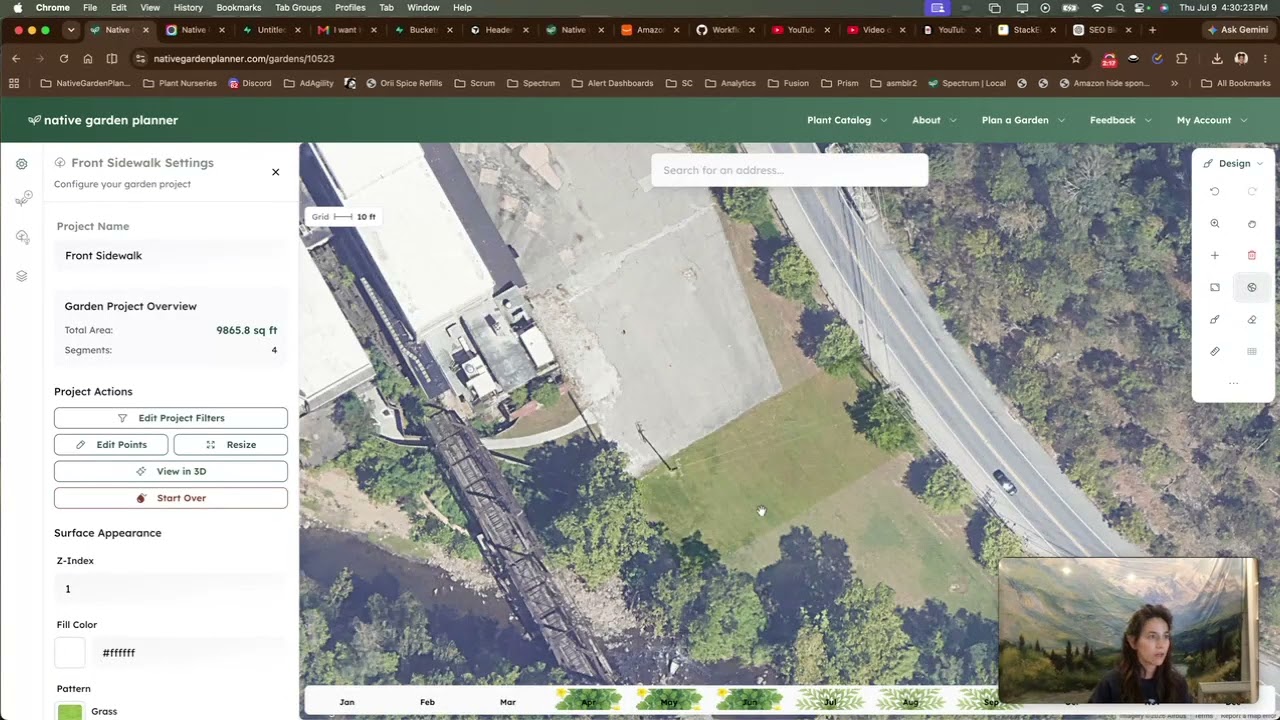Expand the Feedback menu

pyautogui.click(x=1120, y=120)
